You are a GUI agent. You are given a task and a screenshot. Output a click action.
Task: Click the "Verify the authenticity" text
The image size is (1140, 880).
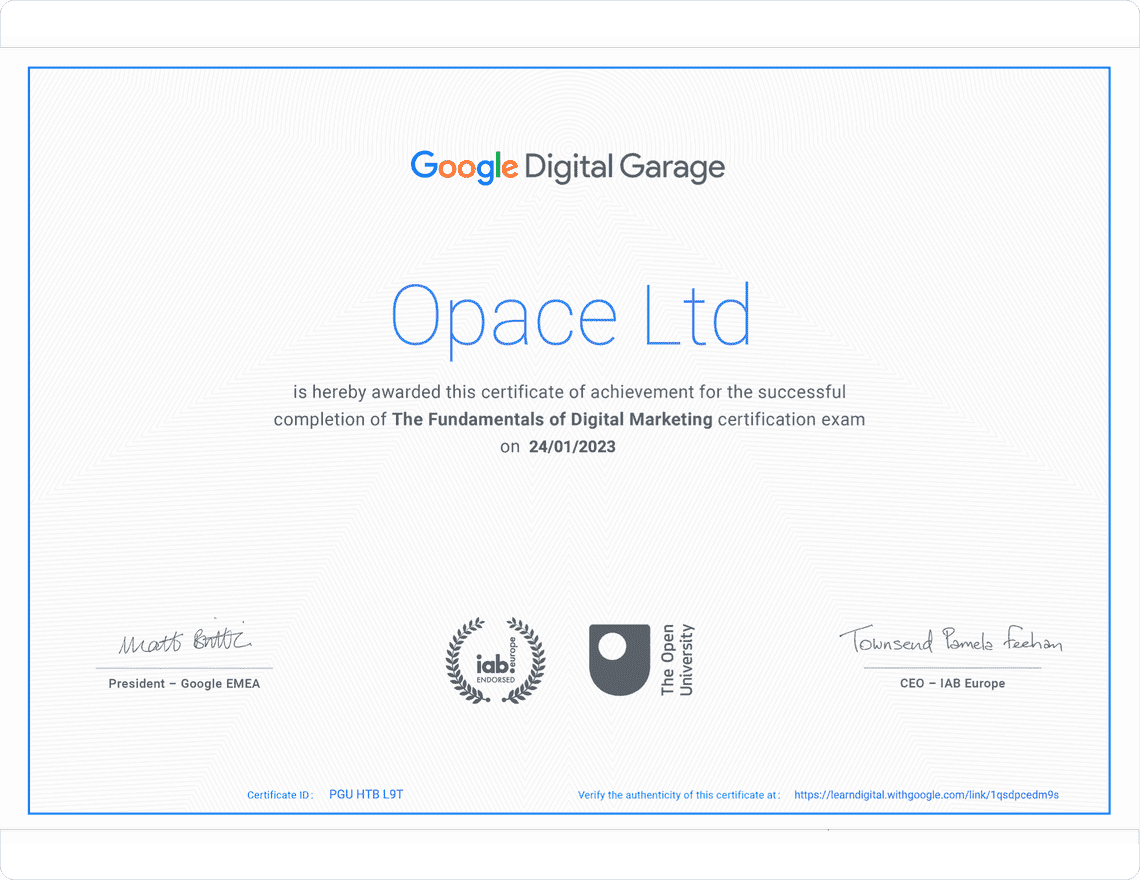pyautogui.click(x=679, y=794)
